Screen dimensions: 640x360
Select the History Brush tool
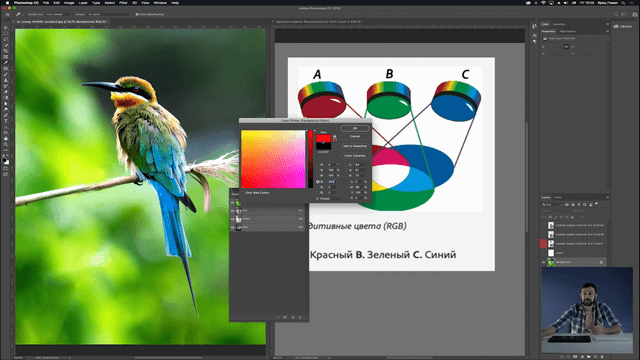(x=6, y=86)
